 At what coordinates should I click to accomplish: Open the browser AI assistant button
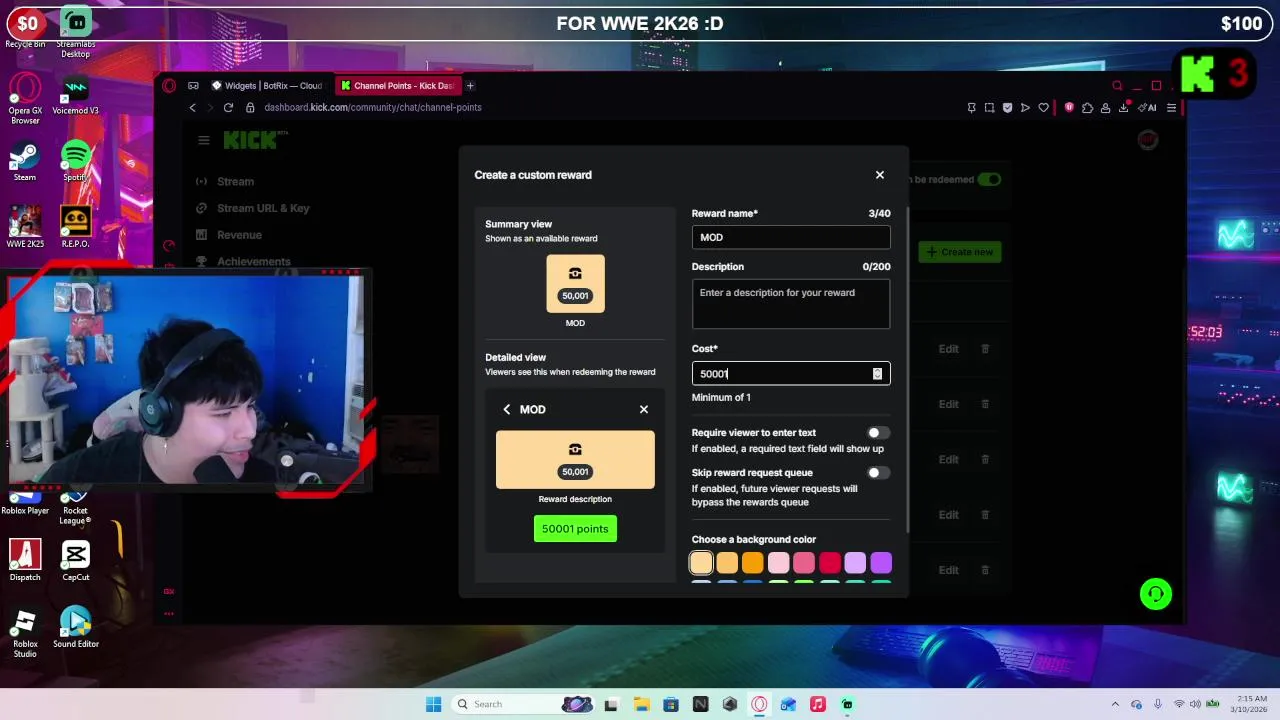pyautogui.click(x=1148, y=108)
